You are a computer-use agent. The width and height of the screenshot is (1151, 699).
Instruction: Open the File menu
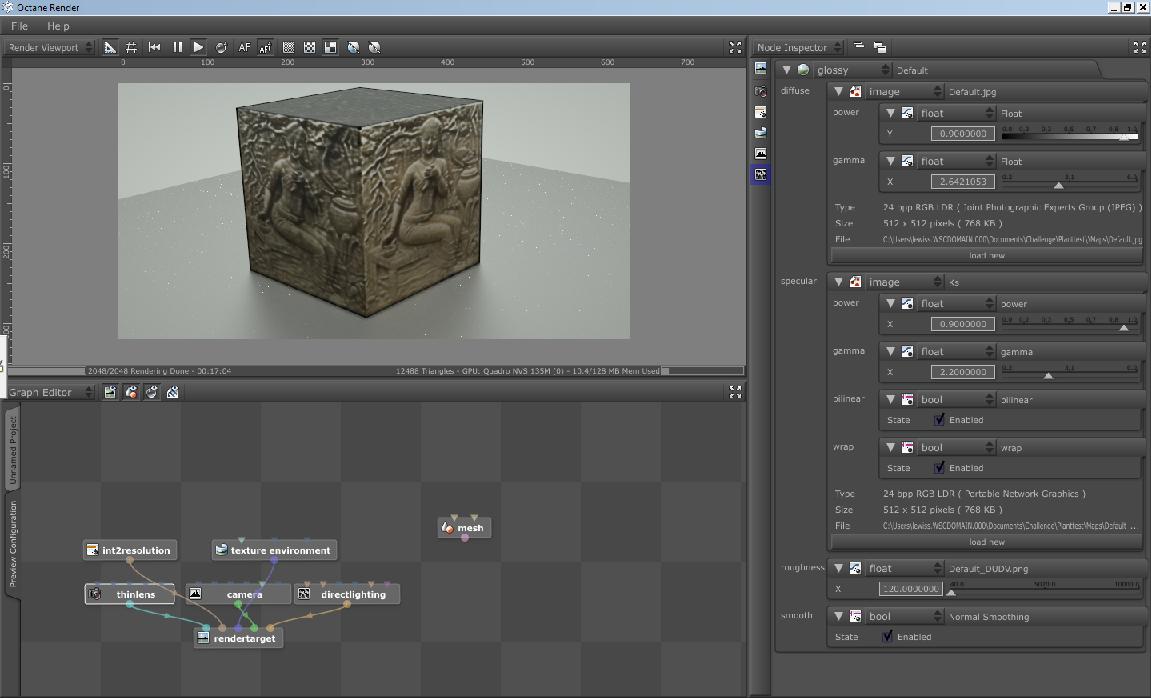pos(20,26)
